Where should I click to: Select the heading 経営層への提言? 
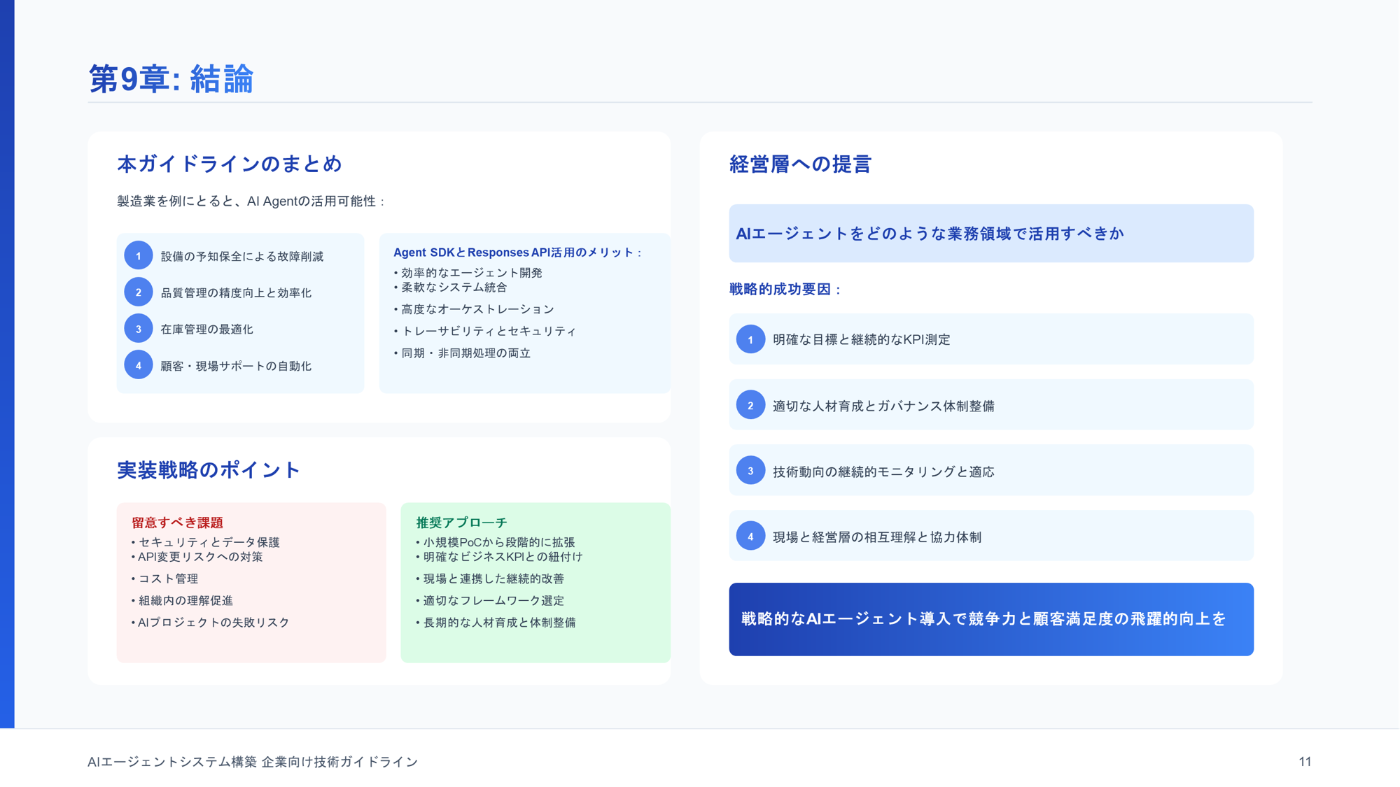click(x=801, y=164)
